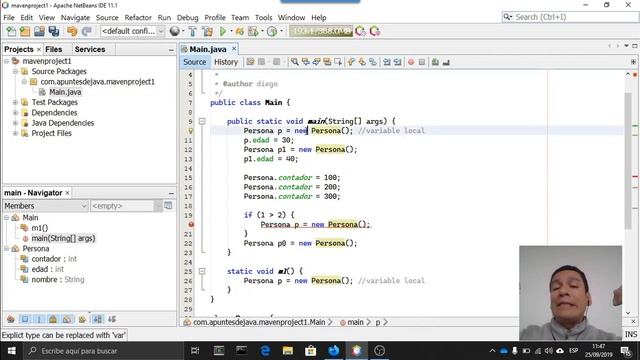Click the Search (Ctrl+I) field

[x=570, y=17]
